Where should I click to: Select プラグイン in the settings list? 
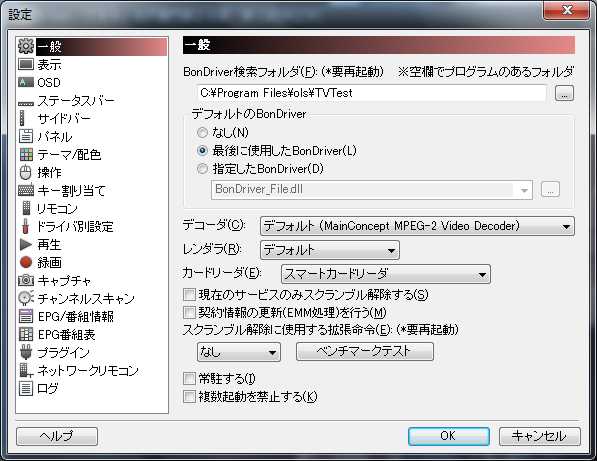63,352
